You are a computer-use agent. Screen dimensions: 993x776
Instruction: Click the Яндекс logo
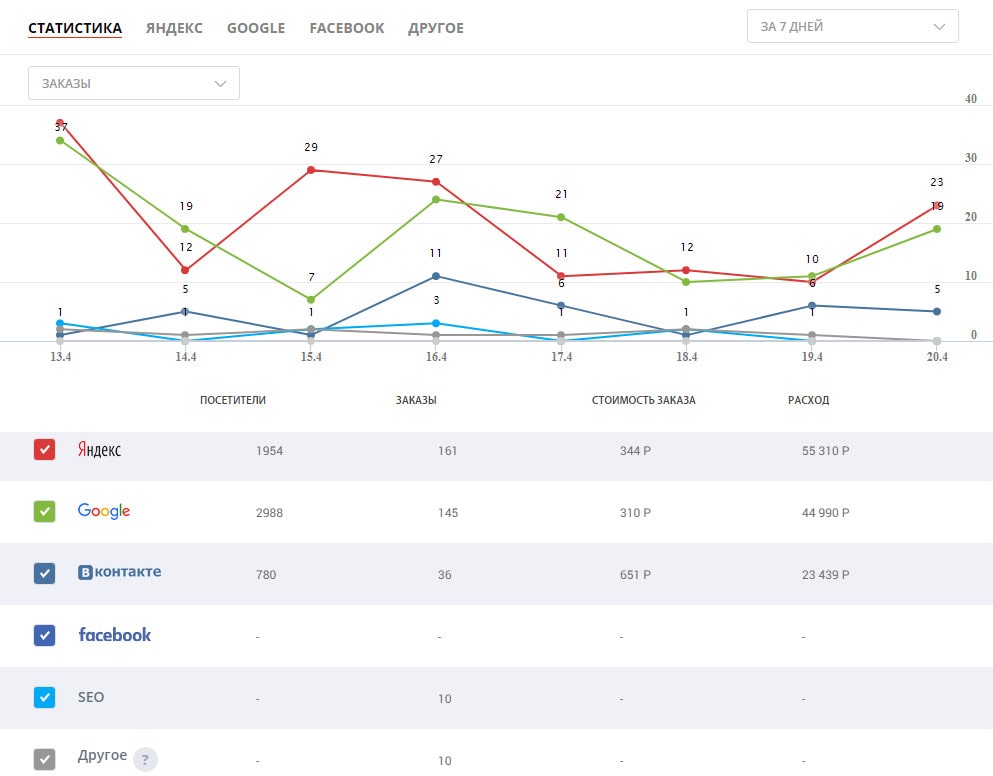click(x=99, y=449)
